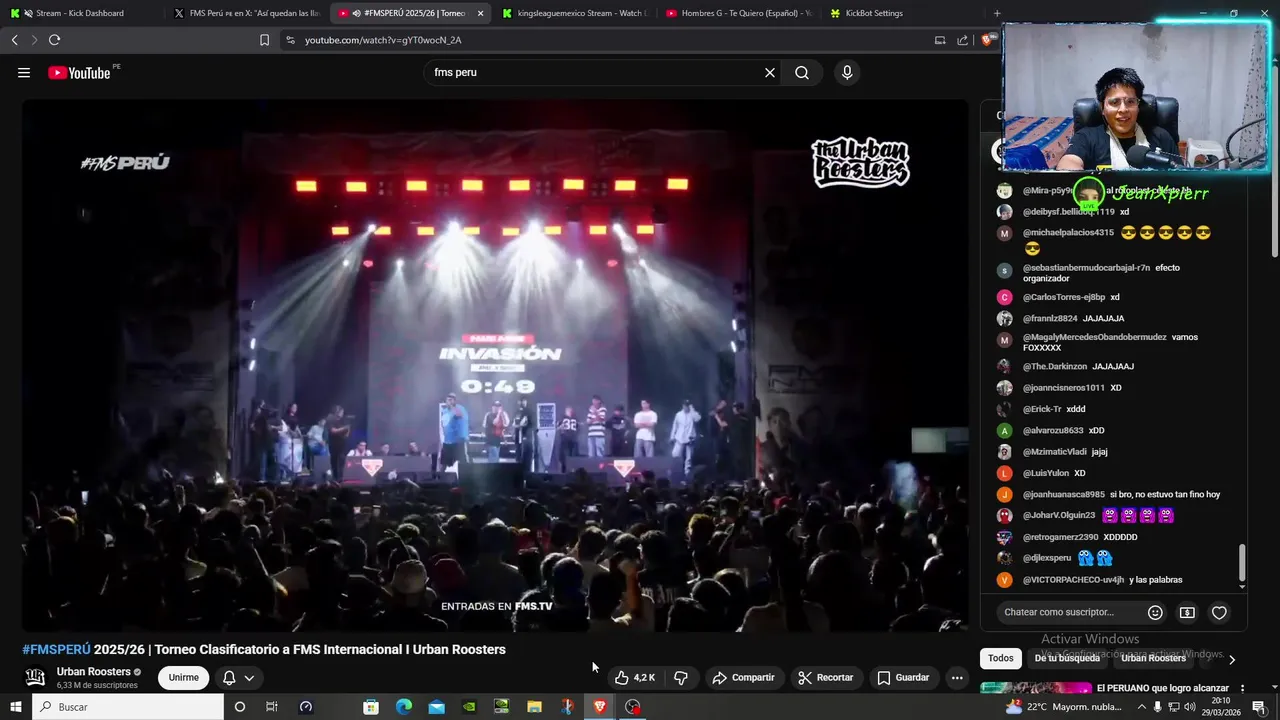Join the channel with the Unirme button
This screenshot has height=720, width=1280.
(x=184, y=677)
